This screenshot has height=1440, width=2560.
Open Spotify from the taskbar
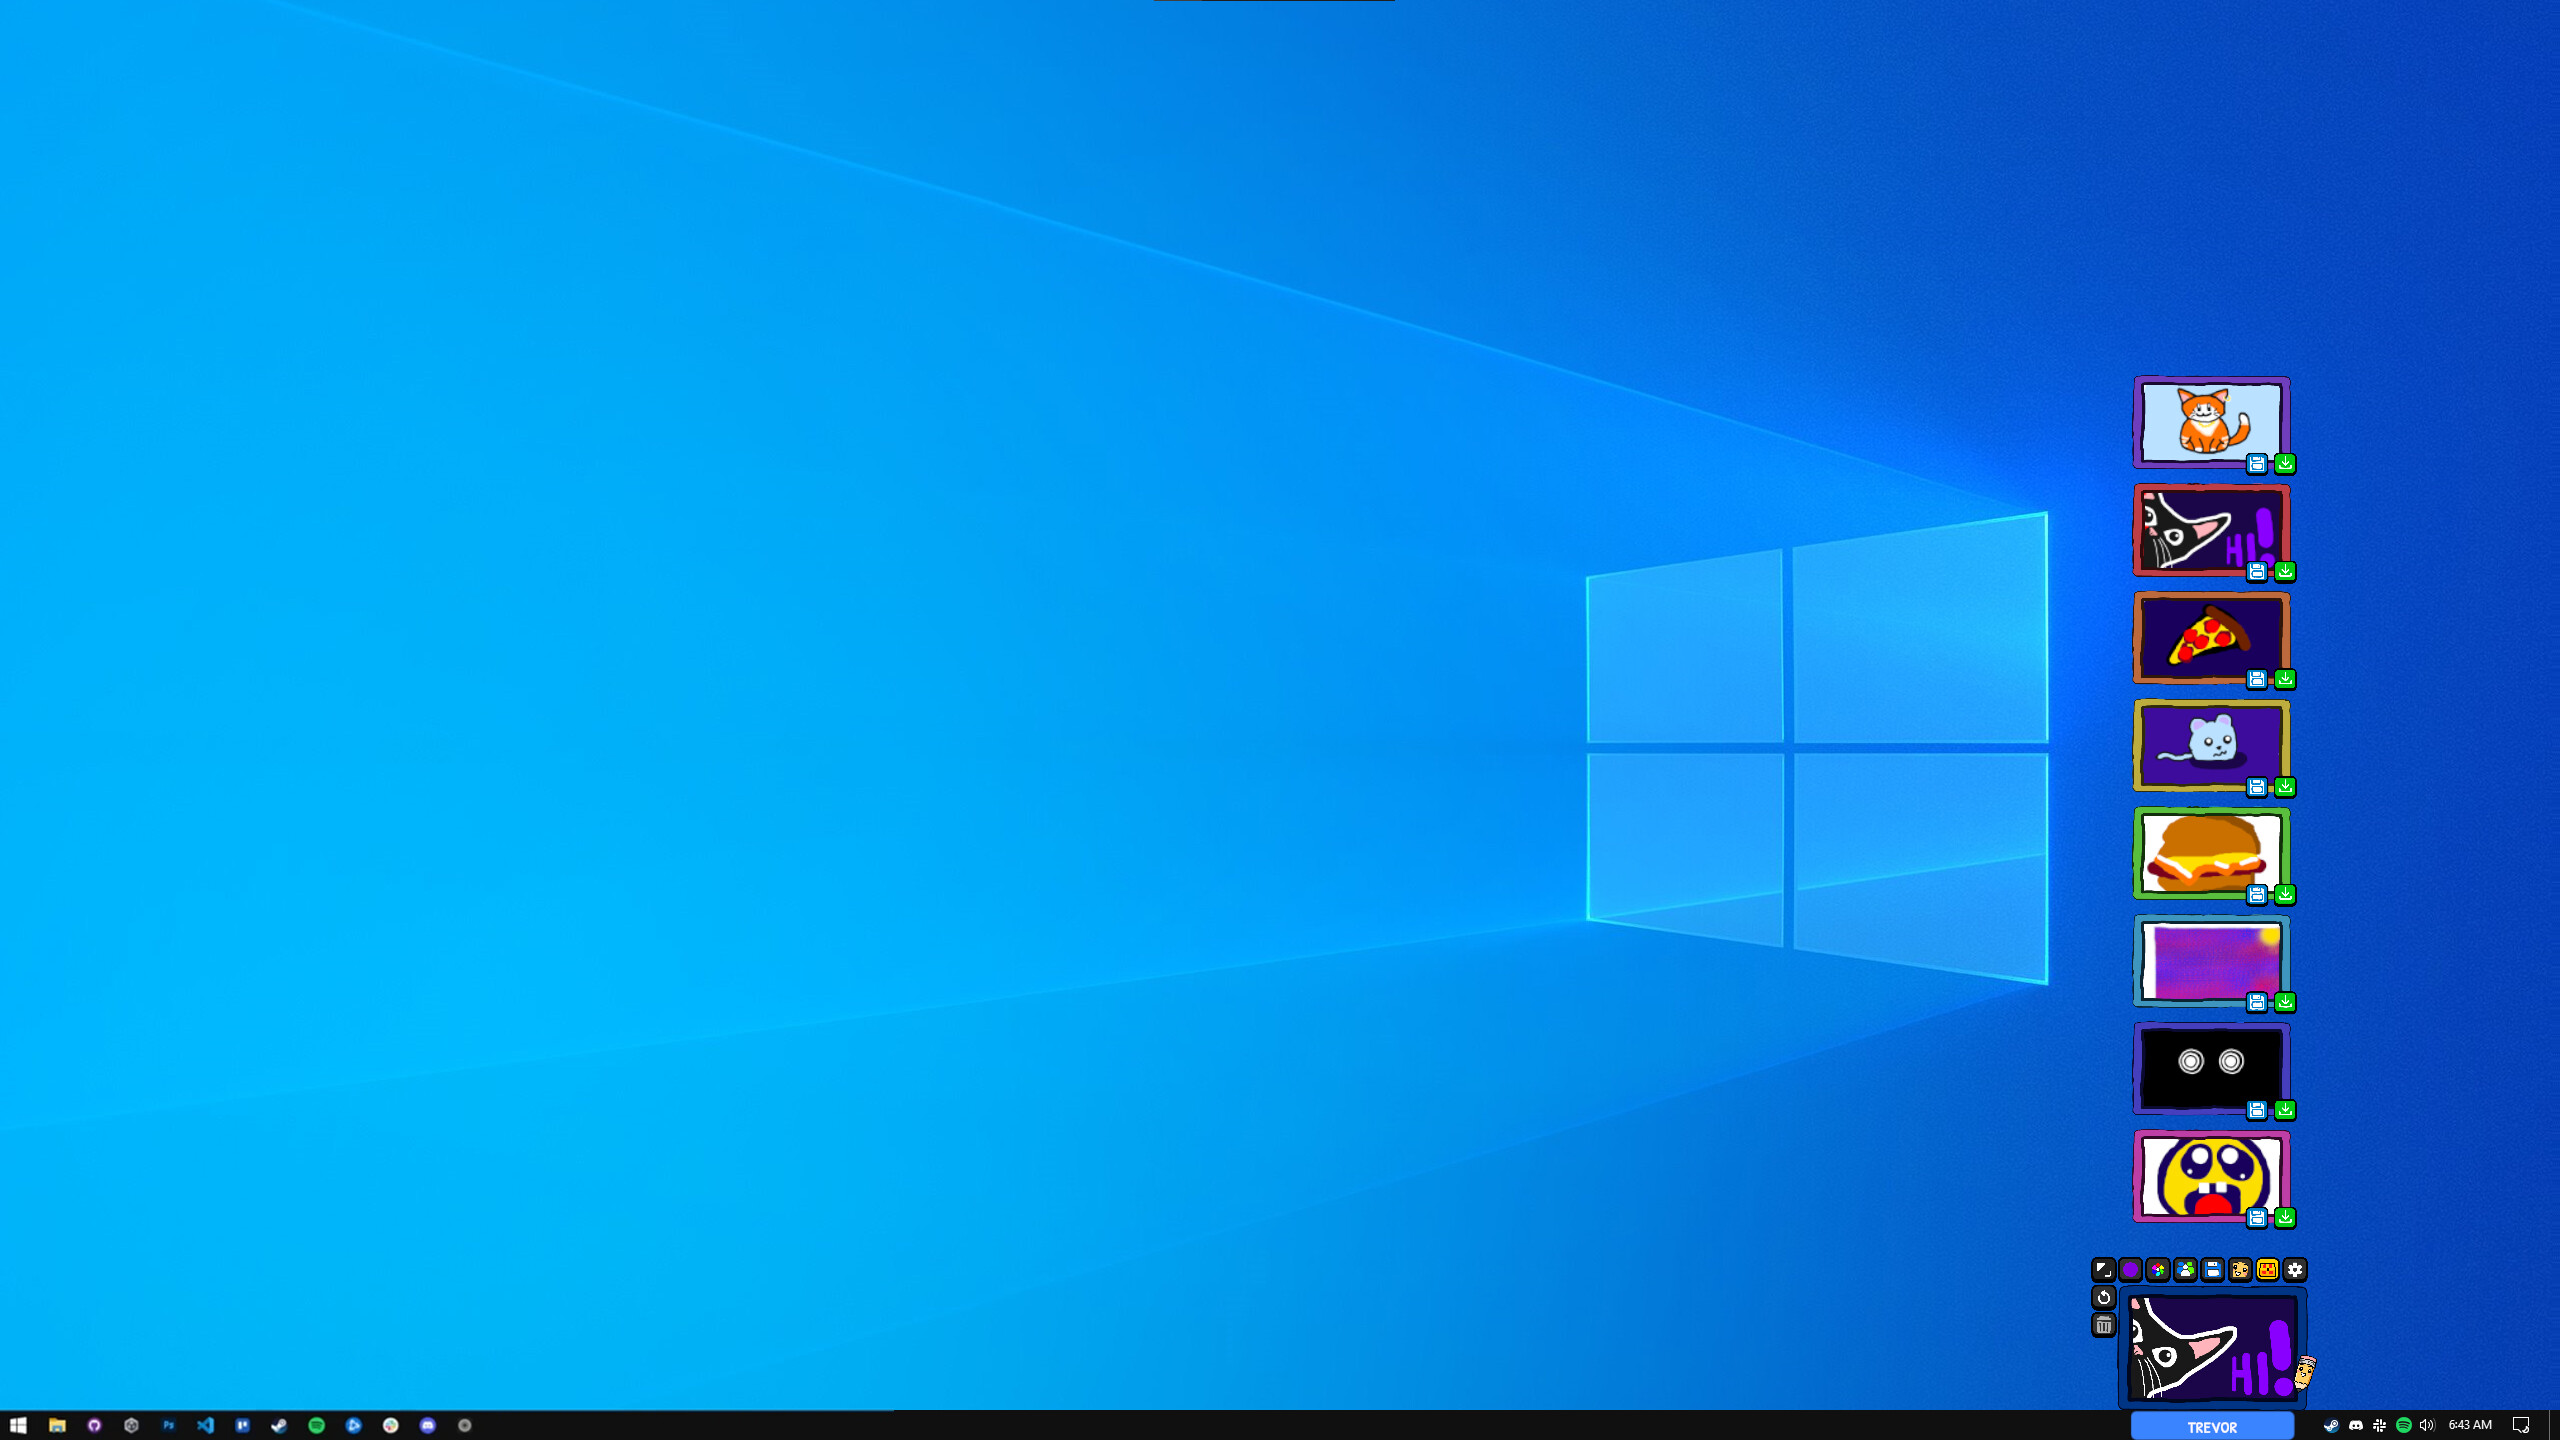click(316, 1425)
